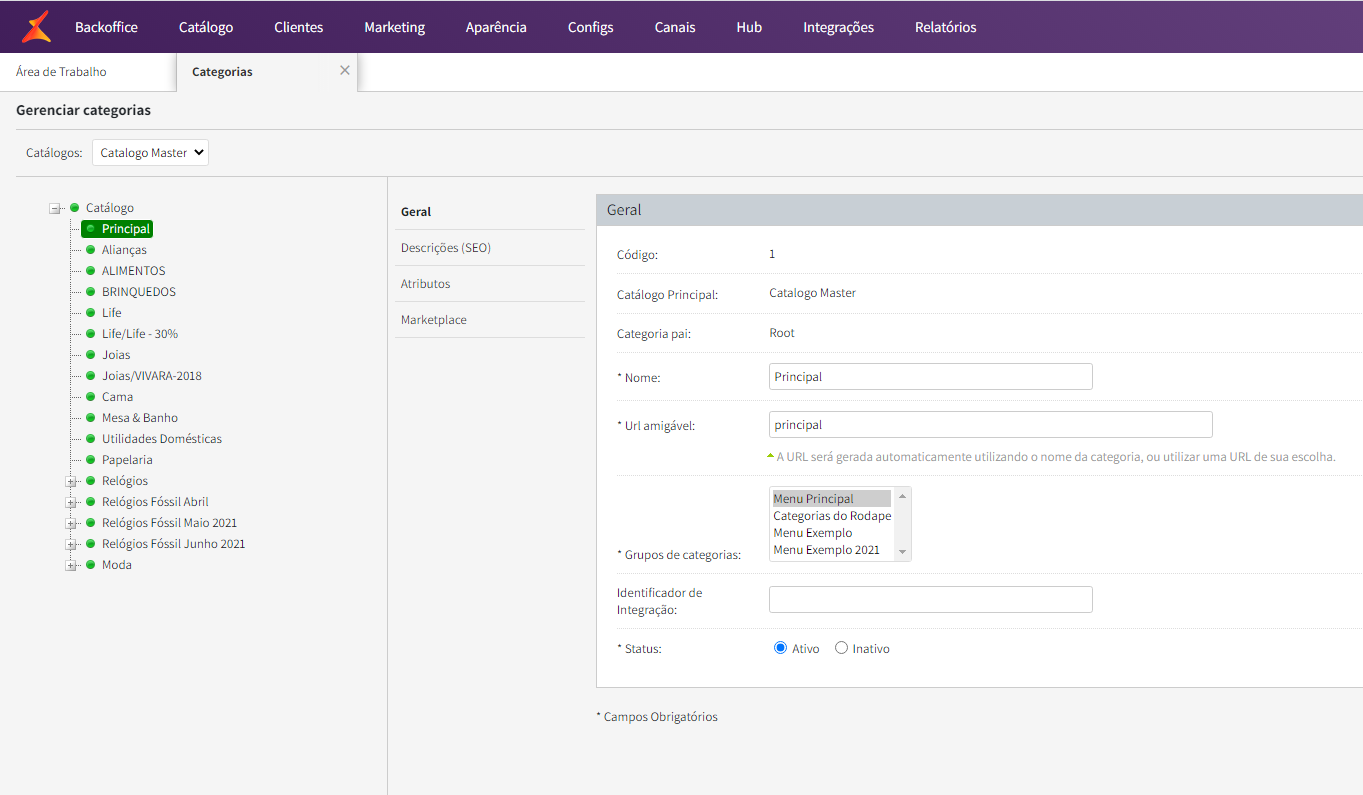Select the Joias category
This screenshot has width=1363, height=795.
click(x=116, y=355)
